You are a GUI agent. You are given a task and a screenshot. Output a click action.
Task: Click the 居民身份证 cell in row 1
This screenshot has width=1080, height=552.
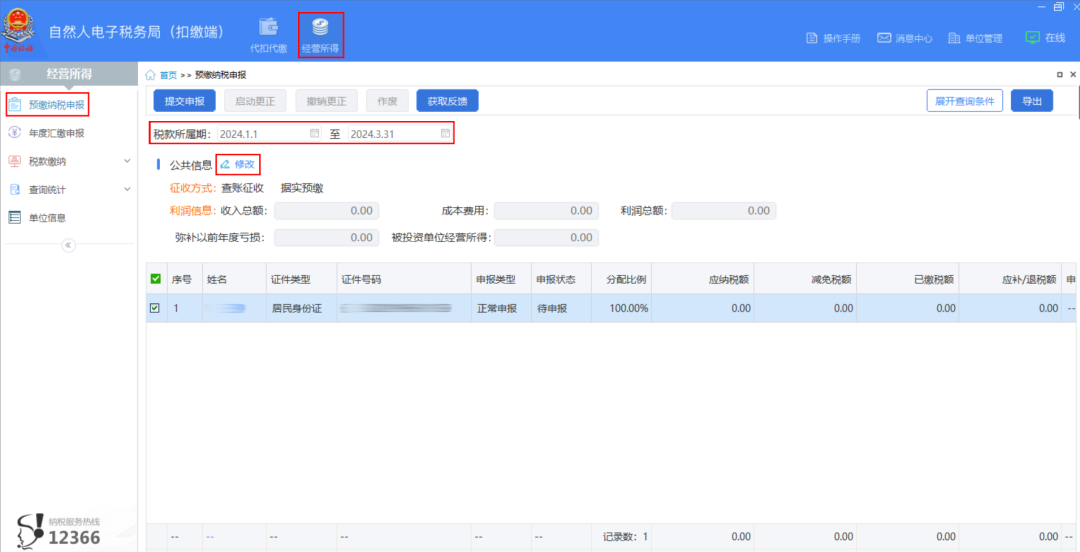[x=301, y=309]
